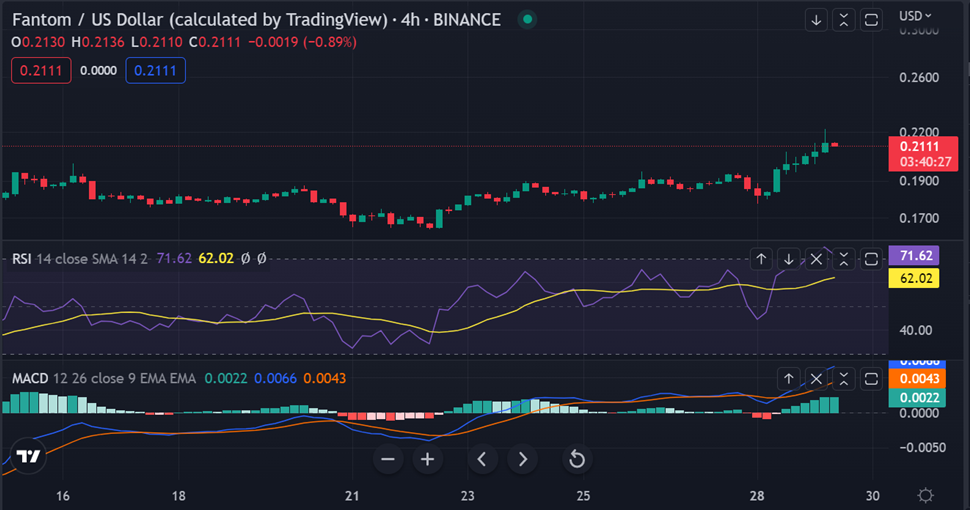Click date 28 on the time axis
Screen dimensions: 970x510
tap(757, 496)
